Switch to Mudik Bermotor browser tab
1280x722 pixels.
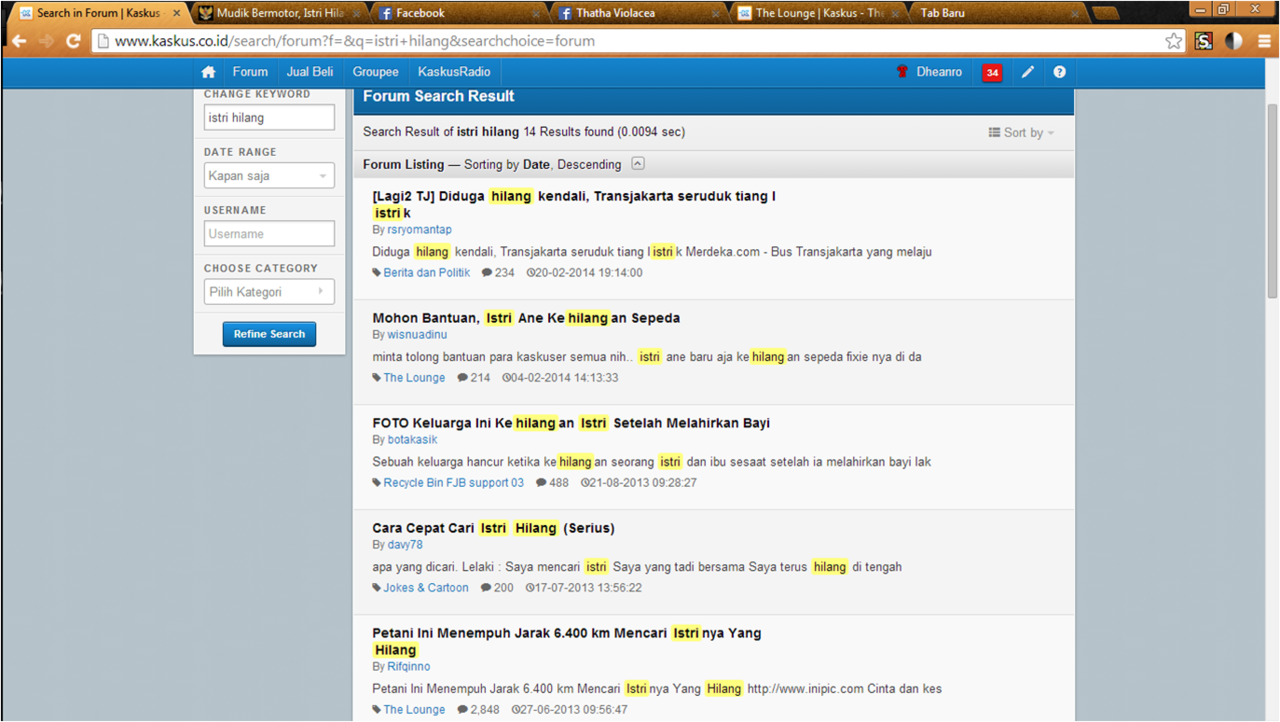[279, 13]
